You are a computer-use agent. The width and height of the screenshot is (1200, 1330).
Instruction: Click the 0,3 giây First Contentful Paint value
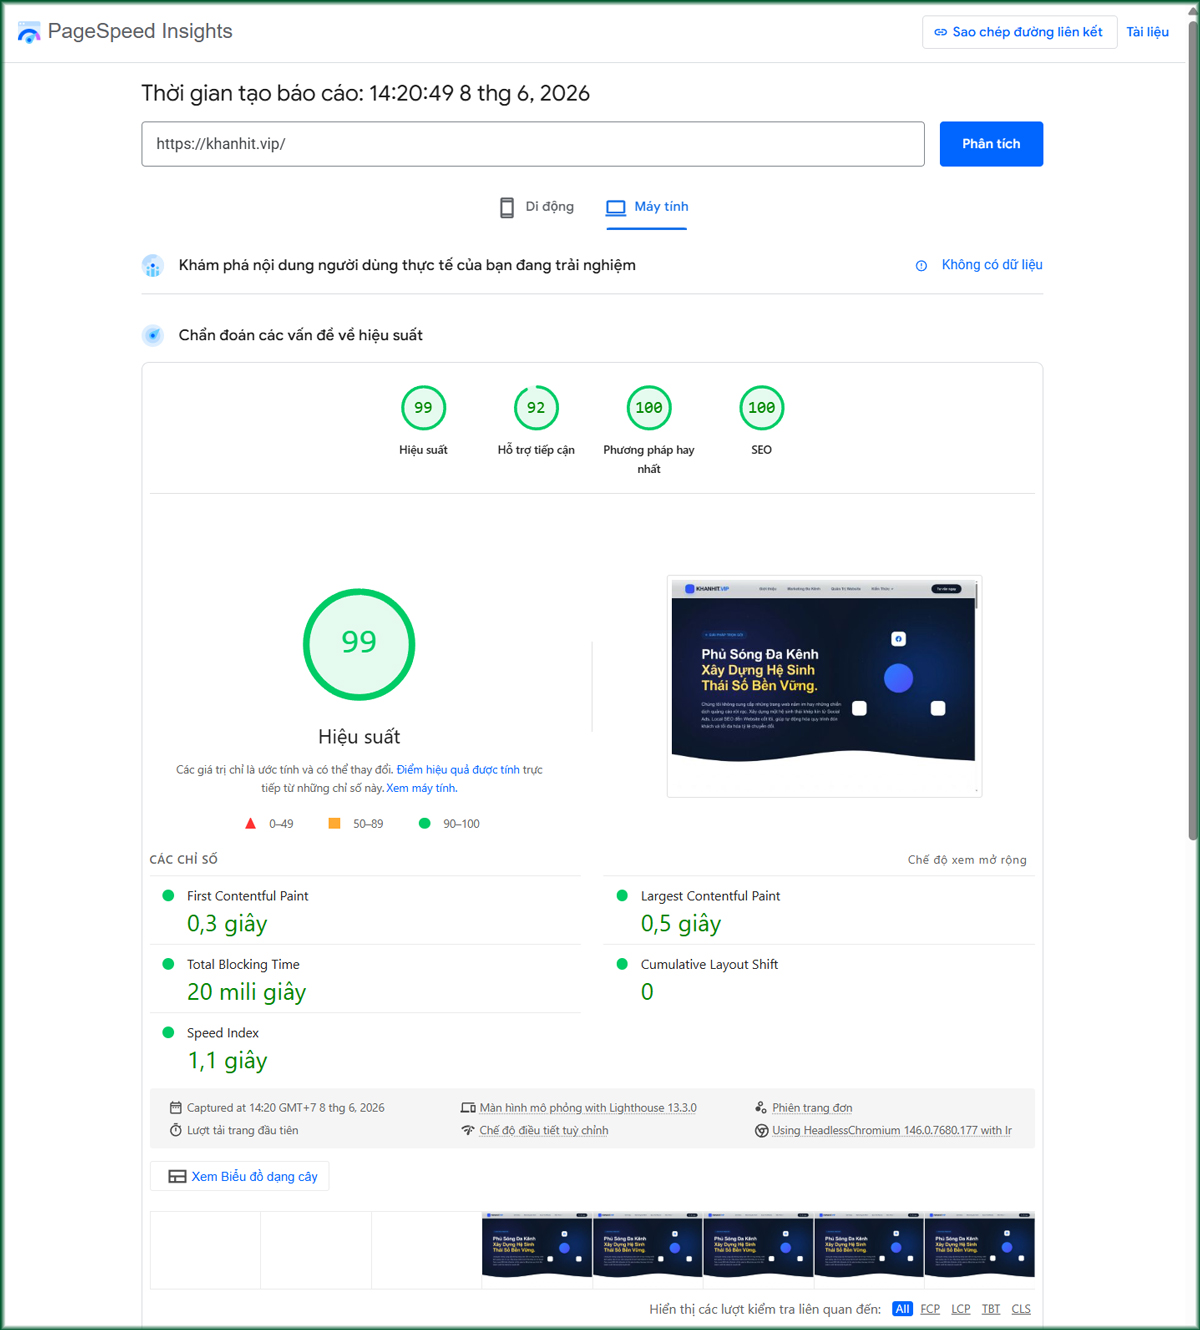tap(227, 923)
